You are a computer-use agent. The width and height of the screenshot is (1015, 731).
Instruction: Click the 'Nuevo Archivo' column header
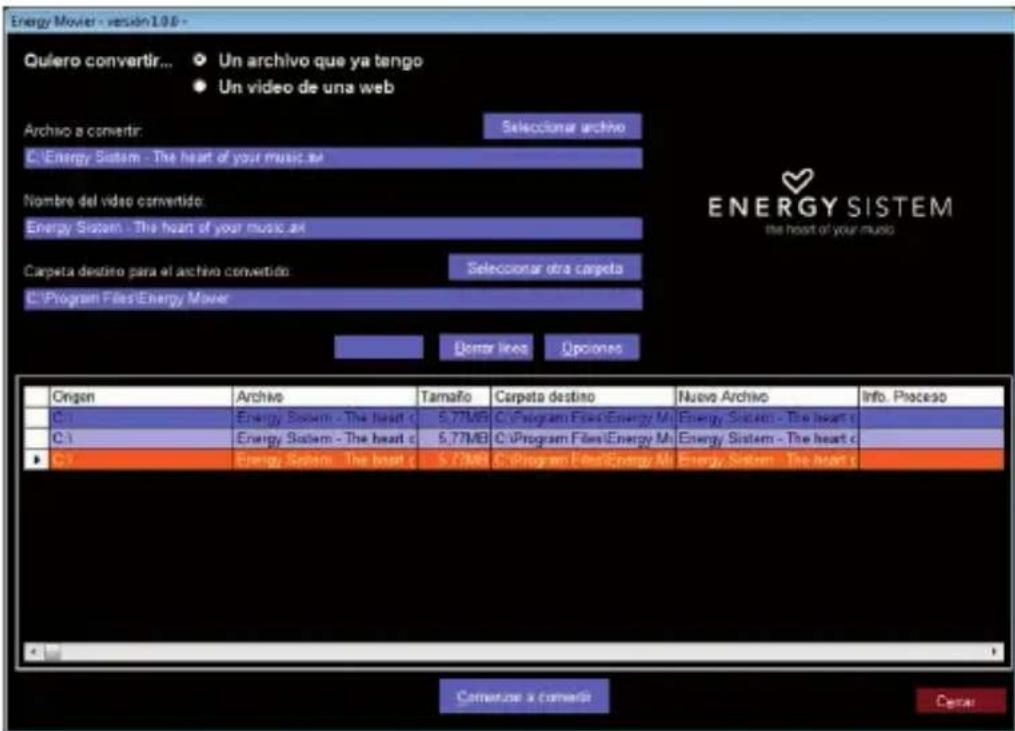[766, 396]
